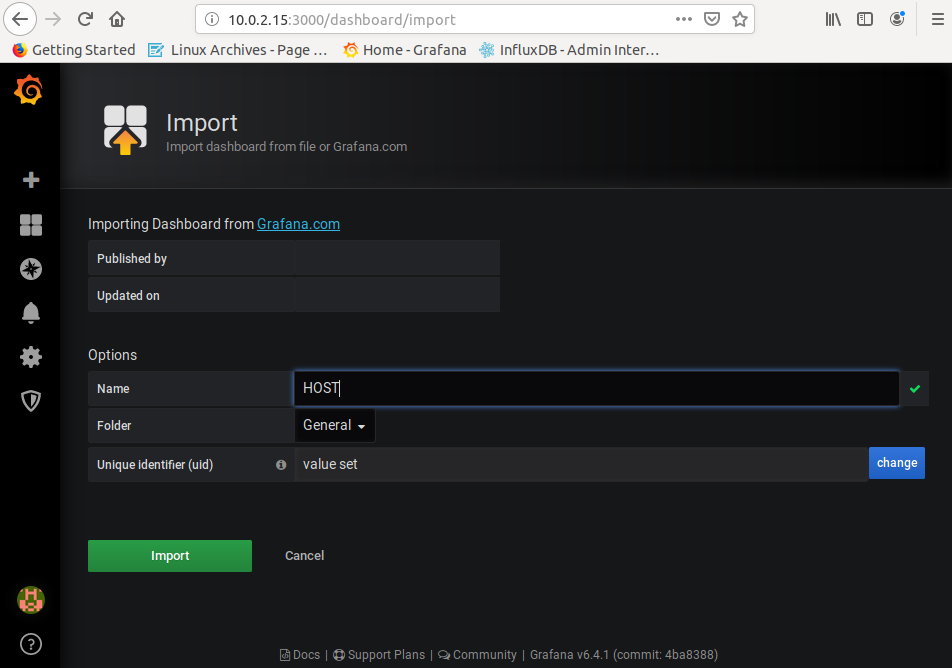Open the Create plus menu
The height and width of the screenshot is (668, 952).
(31, 180)
